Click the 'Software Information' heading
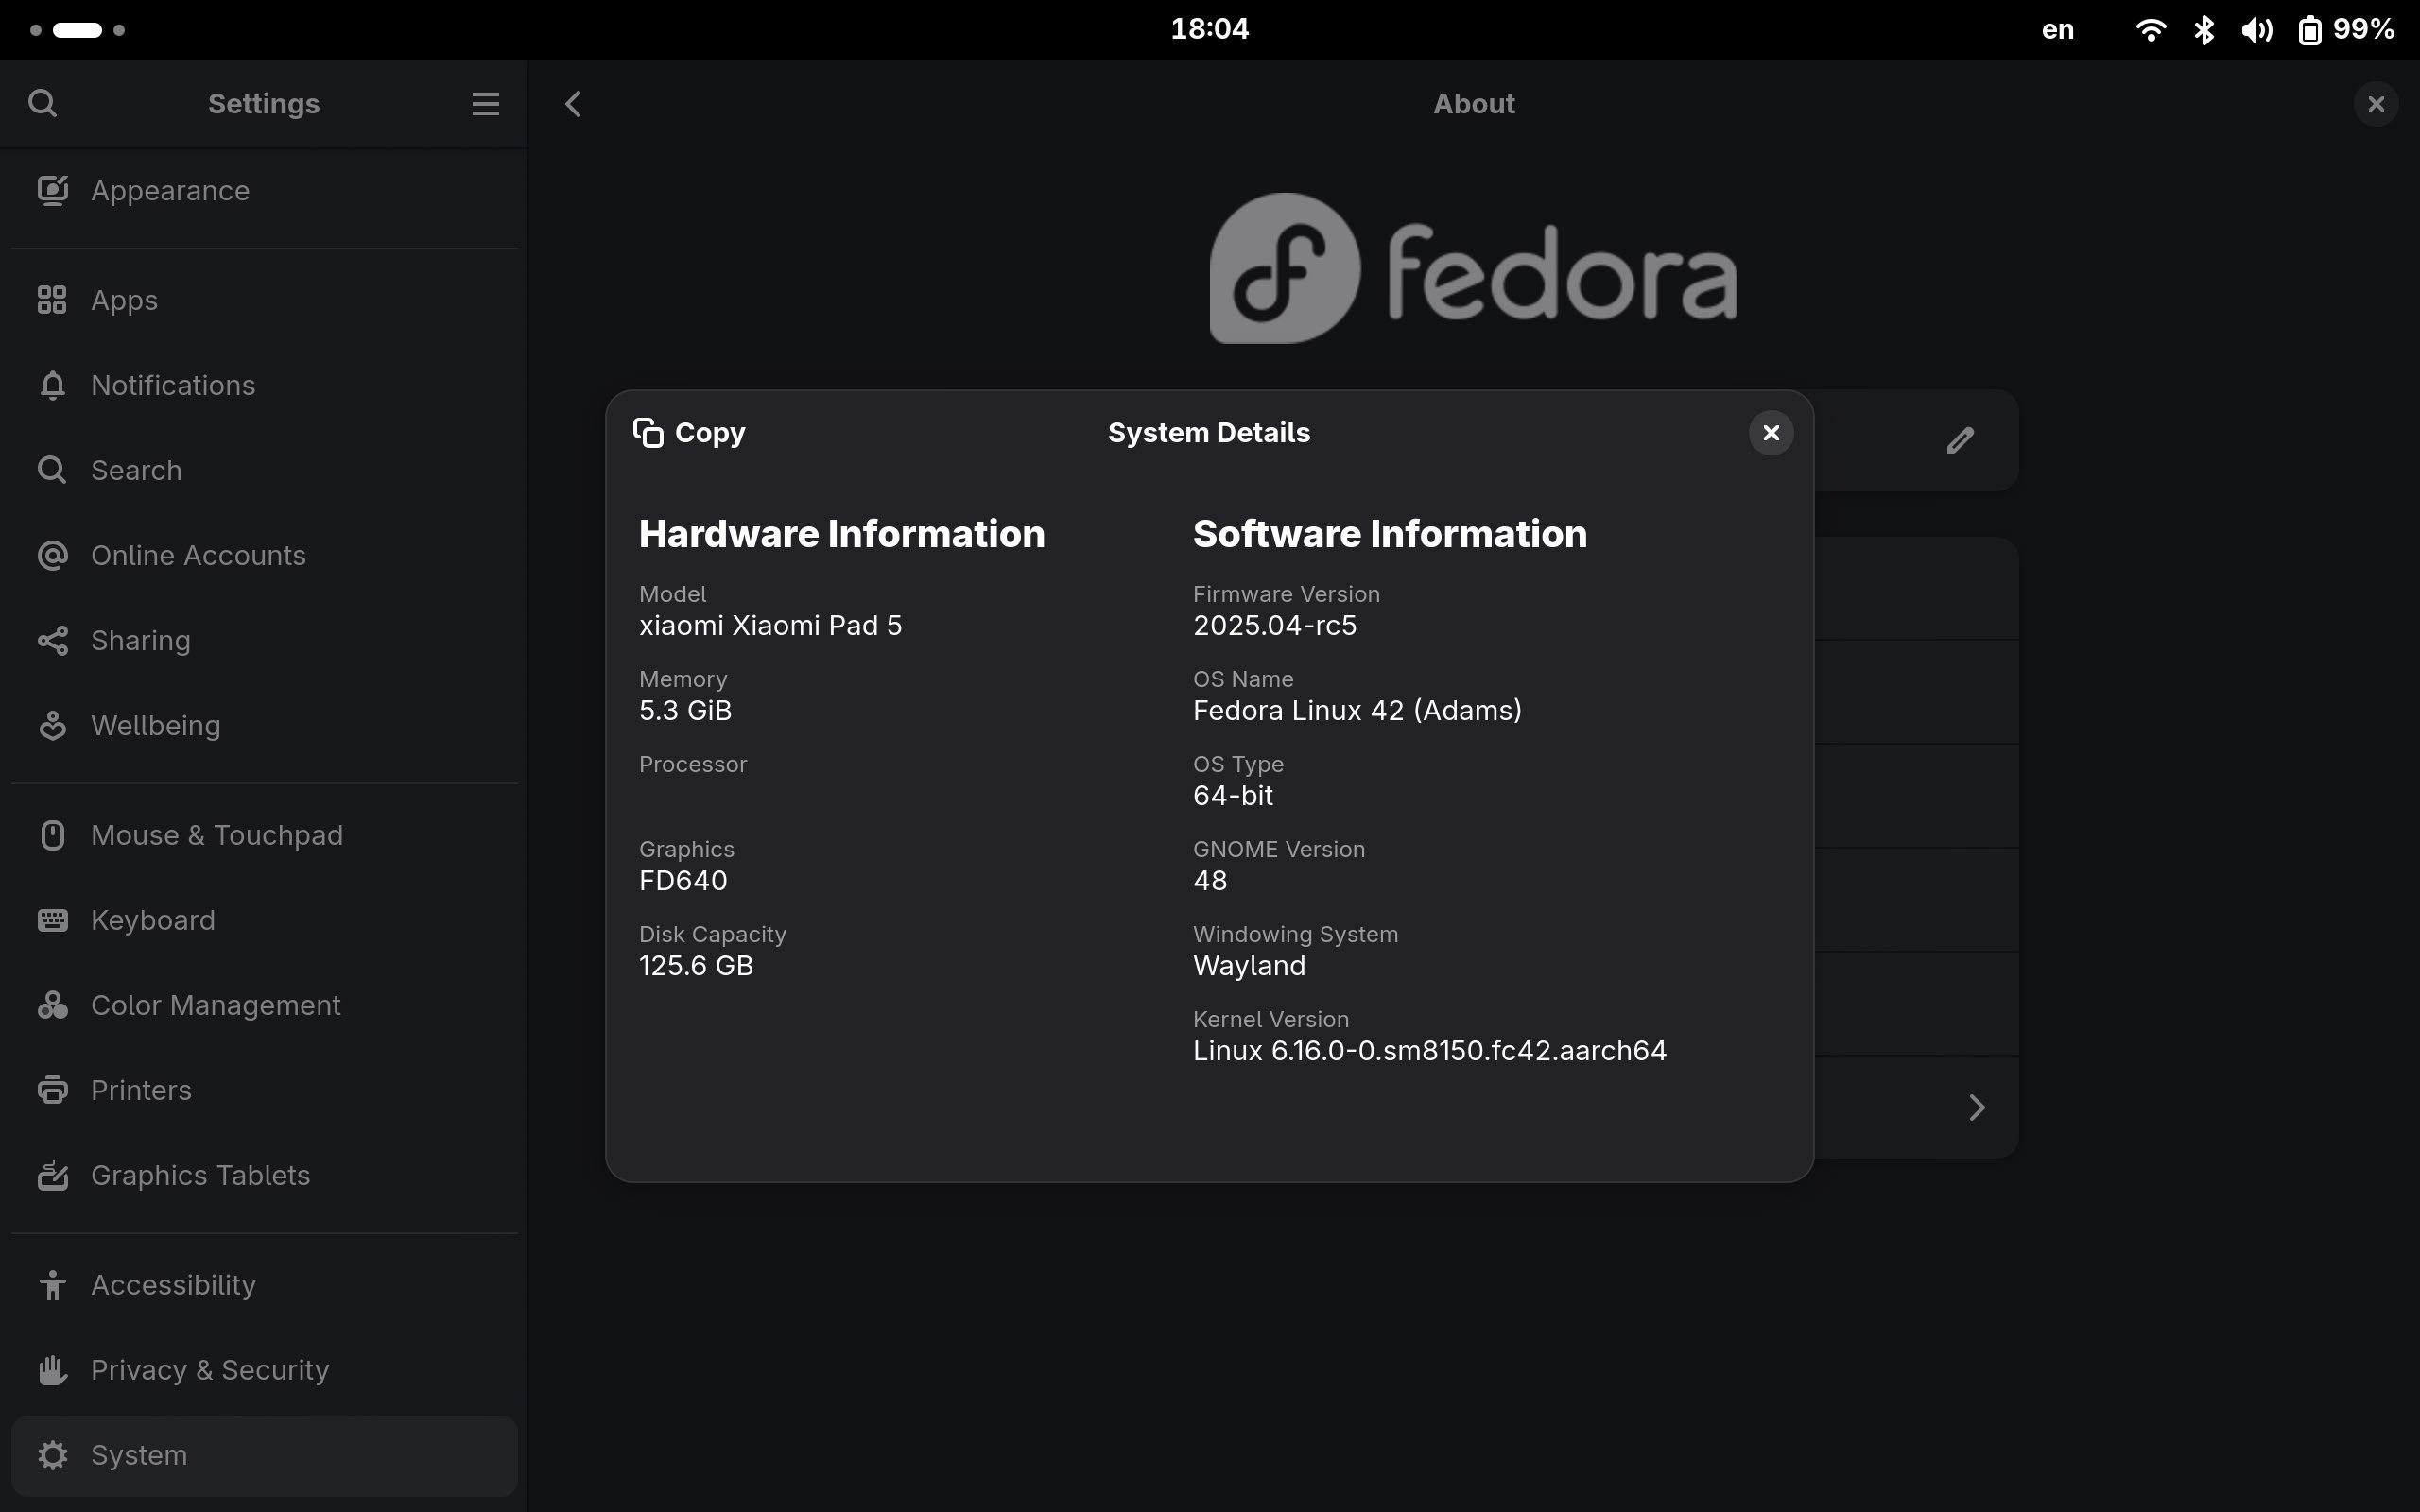Viewport: 2420px width, 1512px height. coord(1390,534)
